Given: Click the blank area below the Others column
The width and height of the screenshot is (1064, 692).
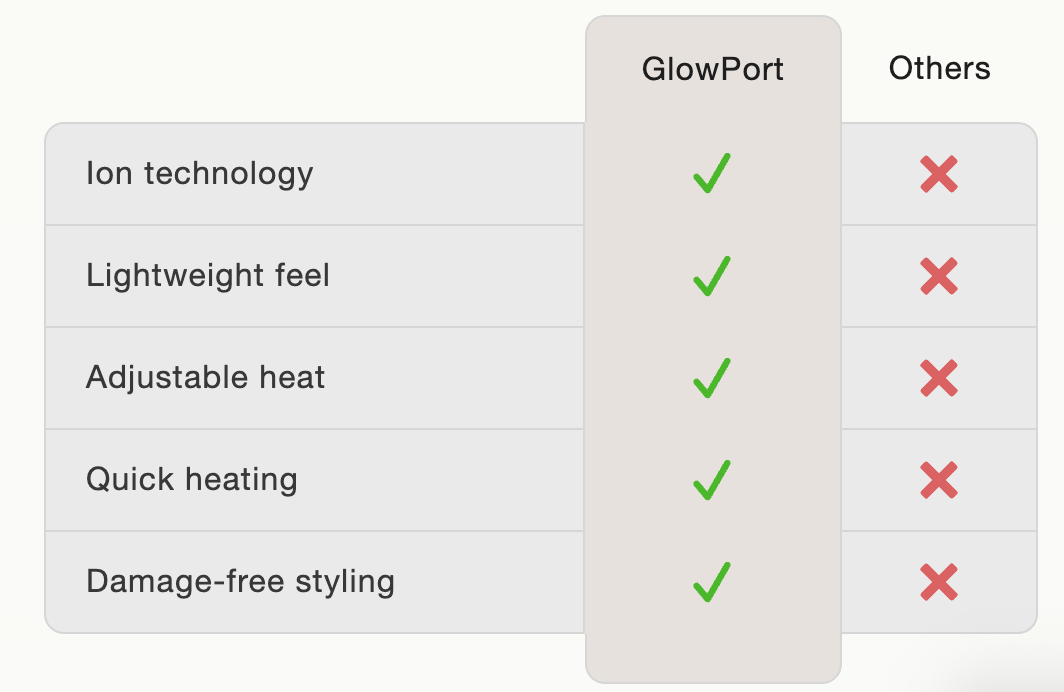Looking at the screenshot, I should (939, 661).
